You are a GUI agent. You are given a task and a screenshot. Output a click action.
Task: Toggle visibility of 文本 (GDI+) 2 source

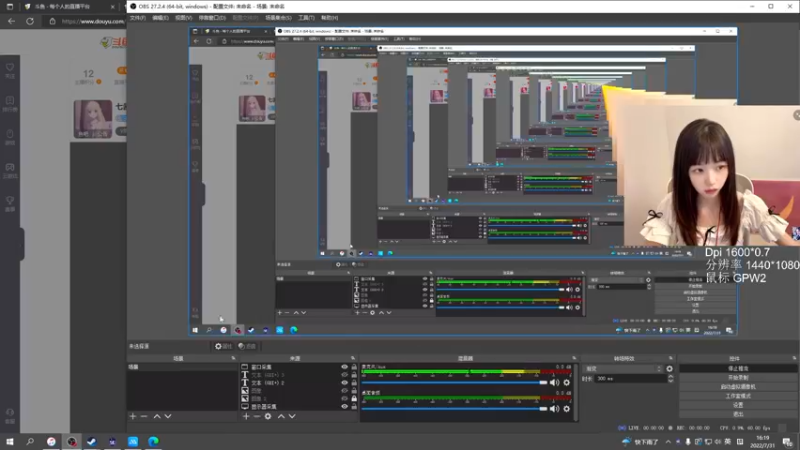tap(344, 383)
